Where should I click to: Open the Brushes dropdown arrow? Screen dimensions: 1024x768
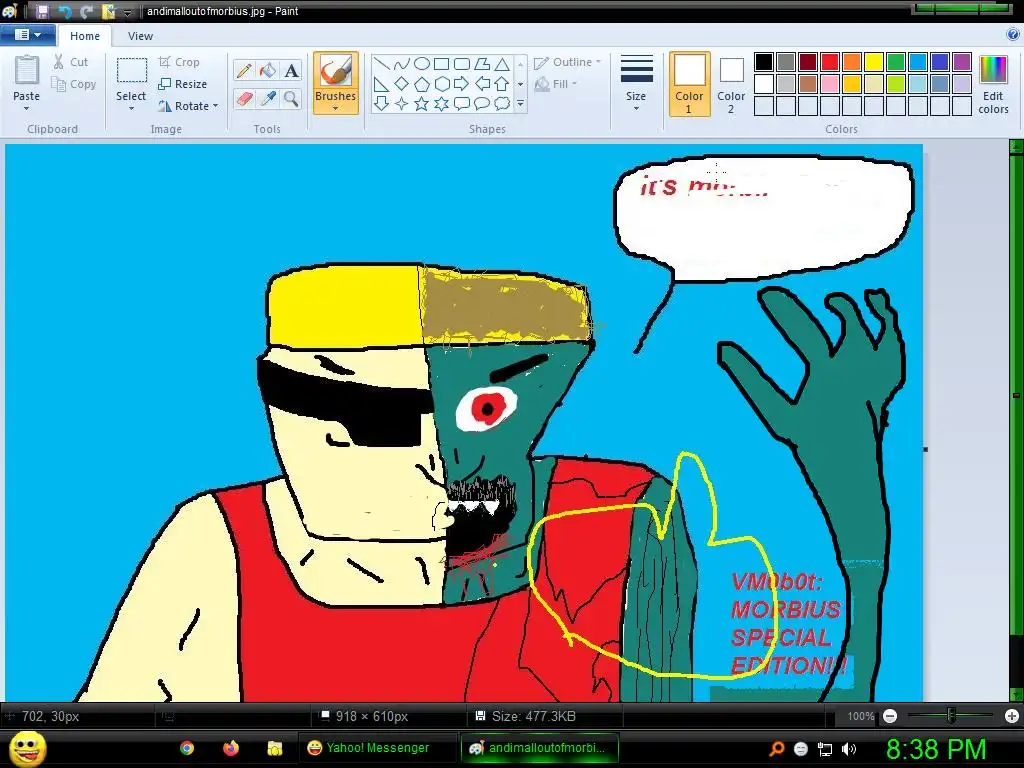[336, 108]
